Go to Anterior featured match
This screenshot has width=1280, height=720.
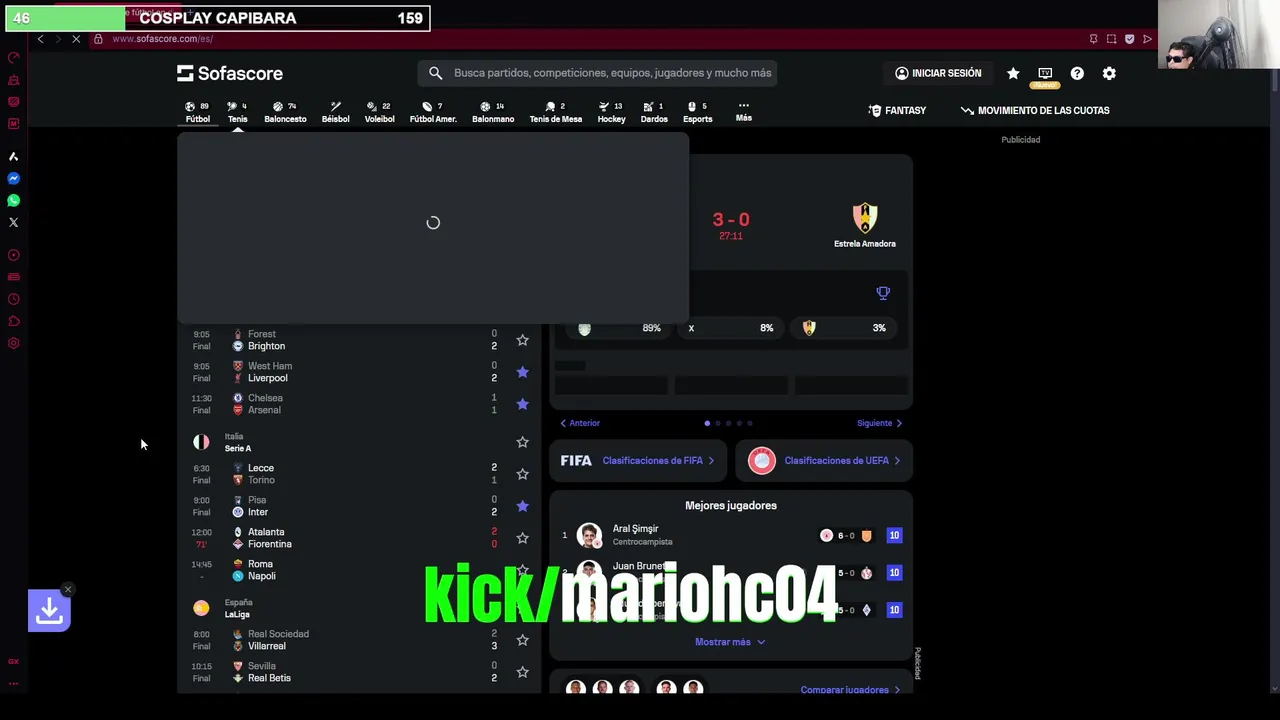580,423
